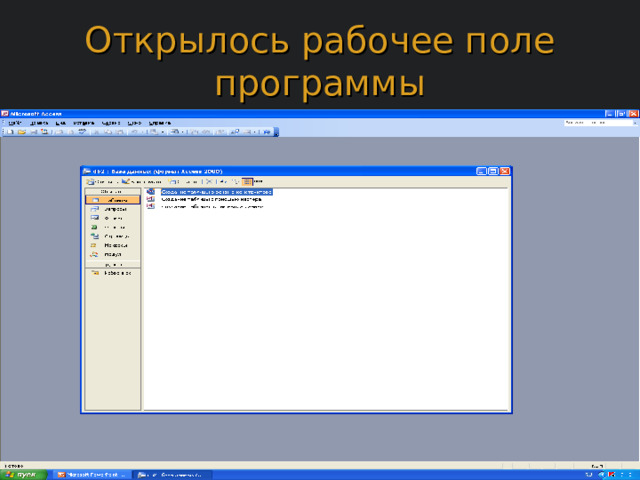Image resolution: width=640 pixels, height=480 pixels.
Task: Select Макросы in the objects panel
Action: coord(113,245)
